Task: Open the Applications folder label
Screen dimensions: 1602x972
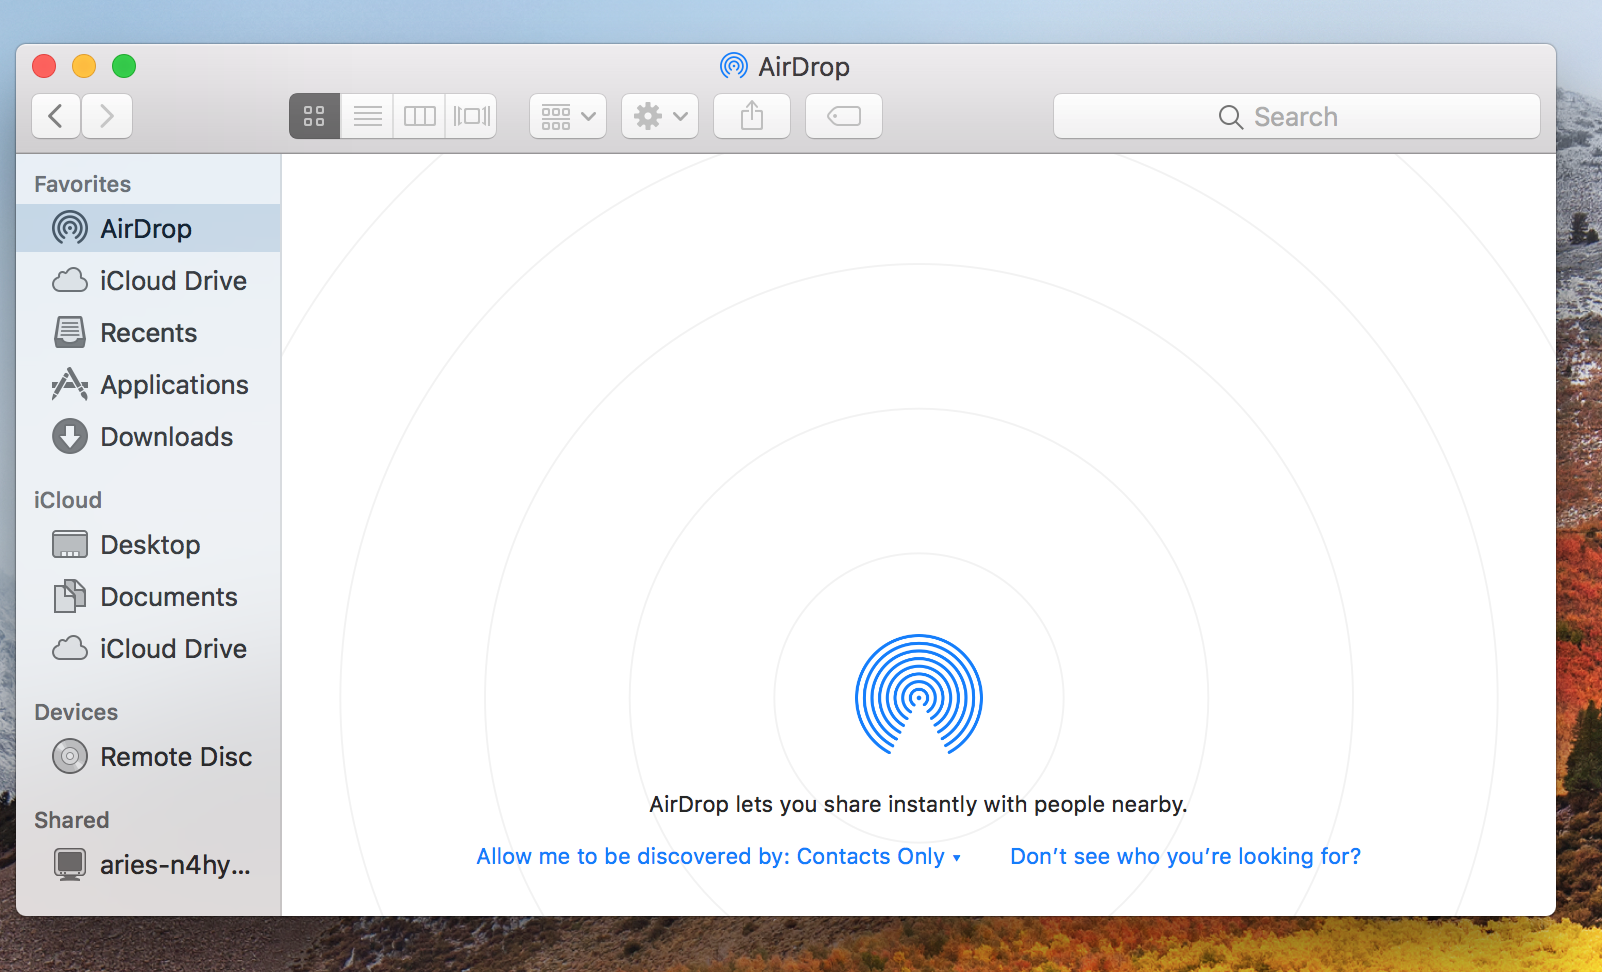Action: 174,385
